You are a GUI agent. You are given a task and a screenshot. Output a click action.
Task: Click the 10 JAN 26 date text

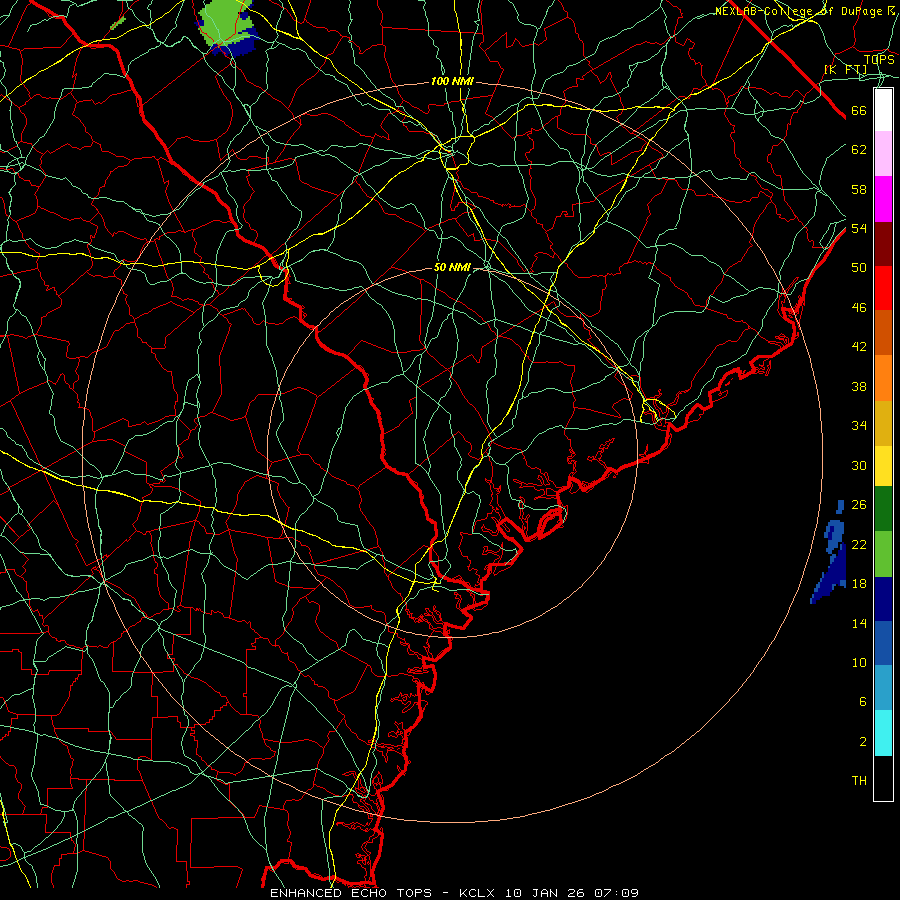pyautogui.click(x=545, y=893)
